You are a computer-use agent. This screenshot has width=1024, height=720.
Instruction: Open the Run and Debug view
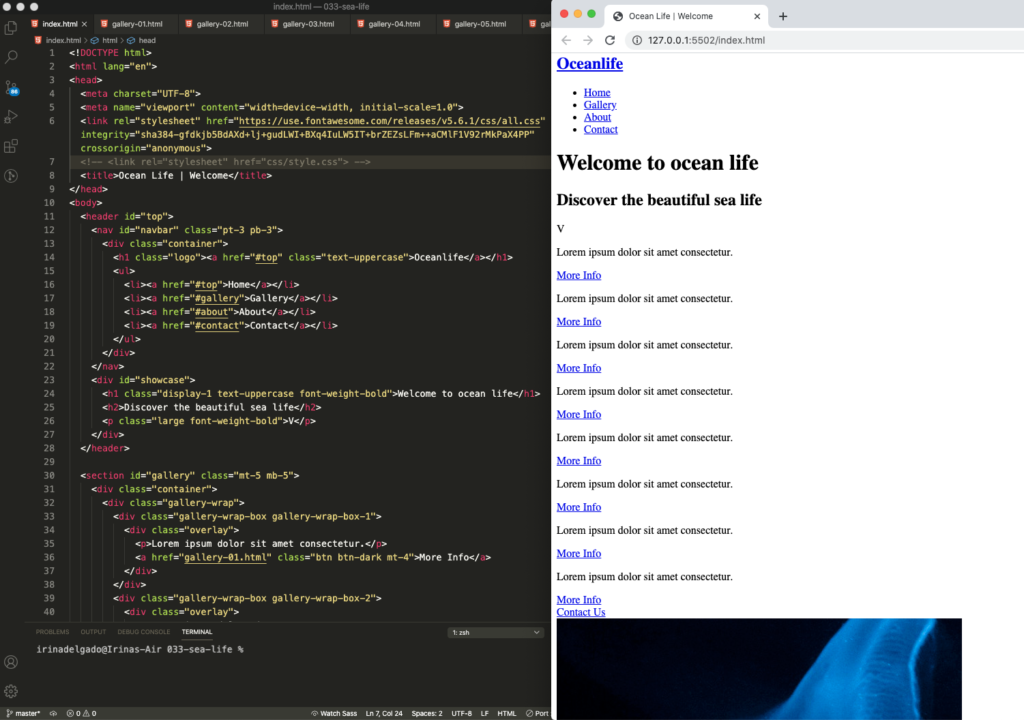[x=11, y=117]
